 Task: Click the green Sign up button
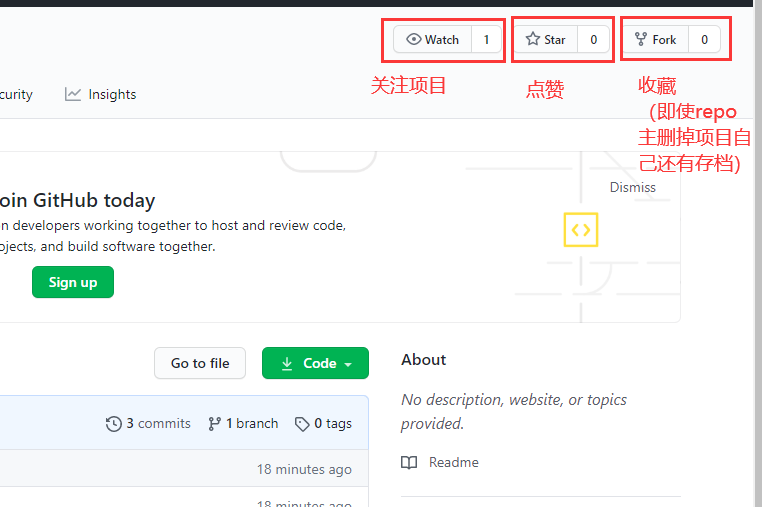click(73, 282)
